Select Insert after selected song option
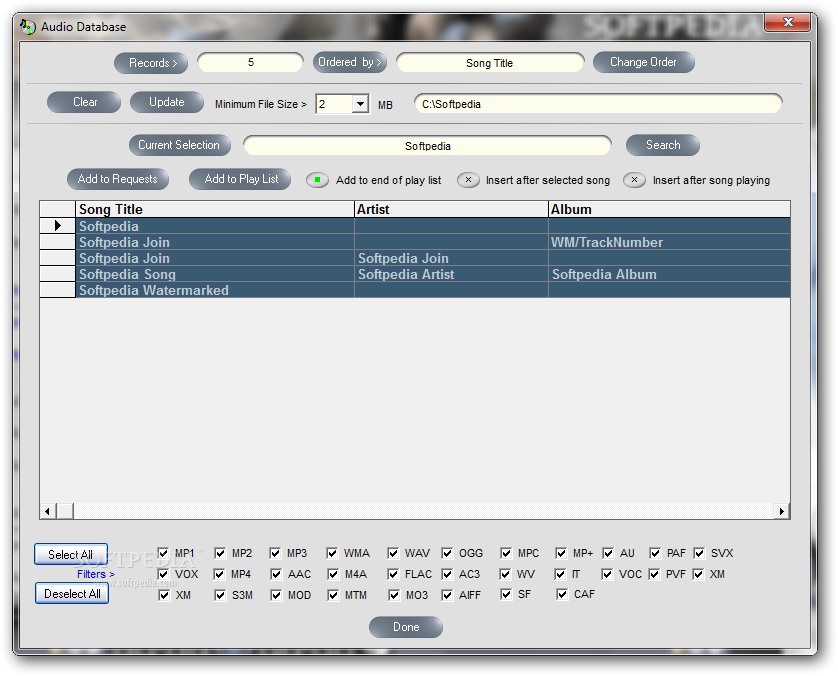 click(x=468, y=180)
